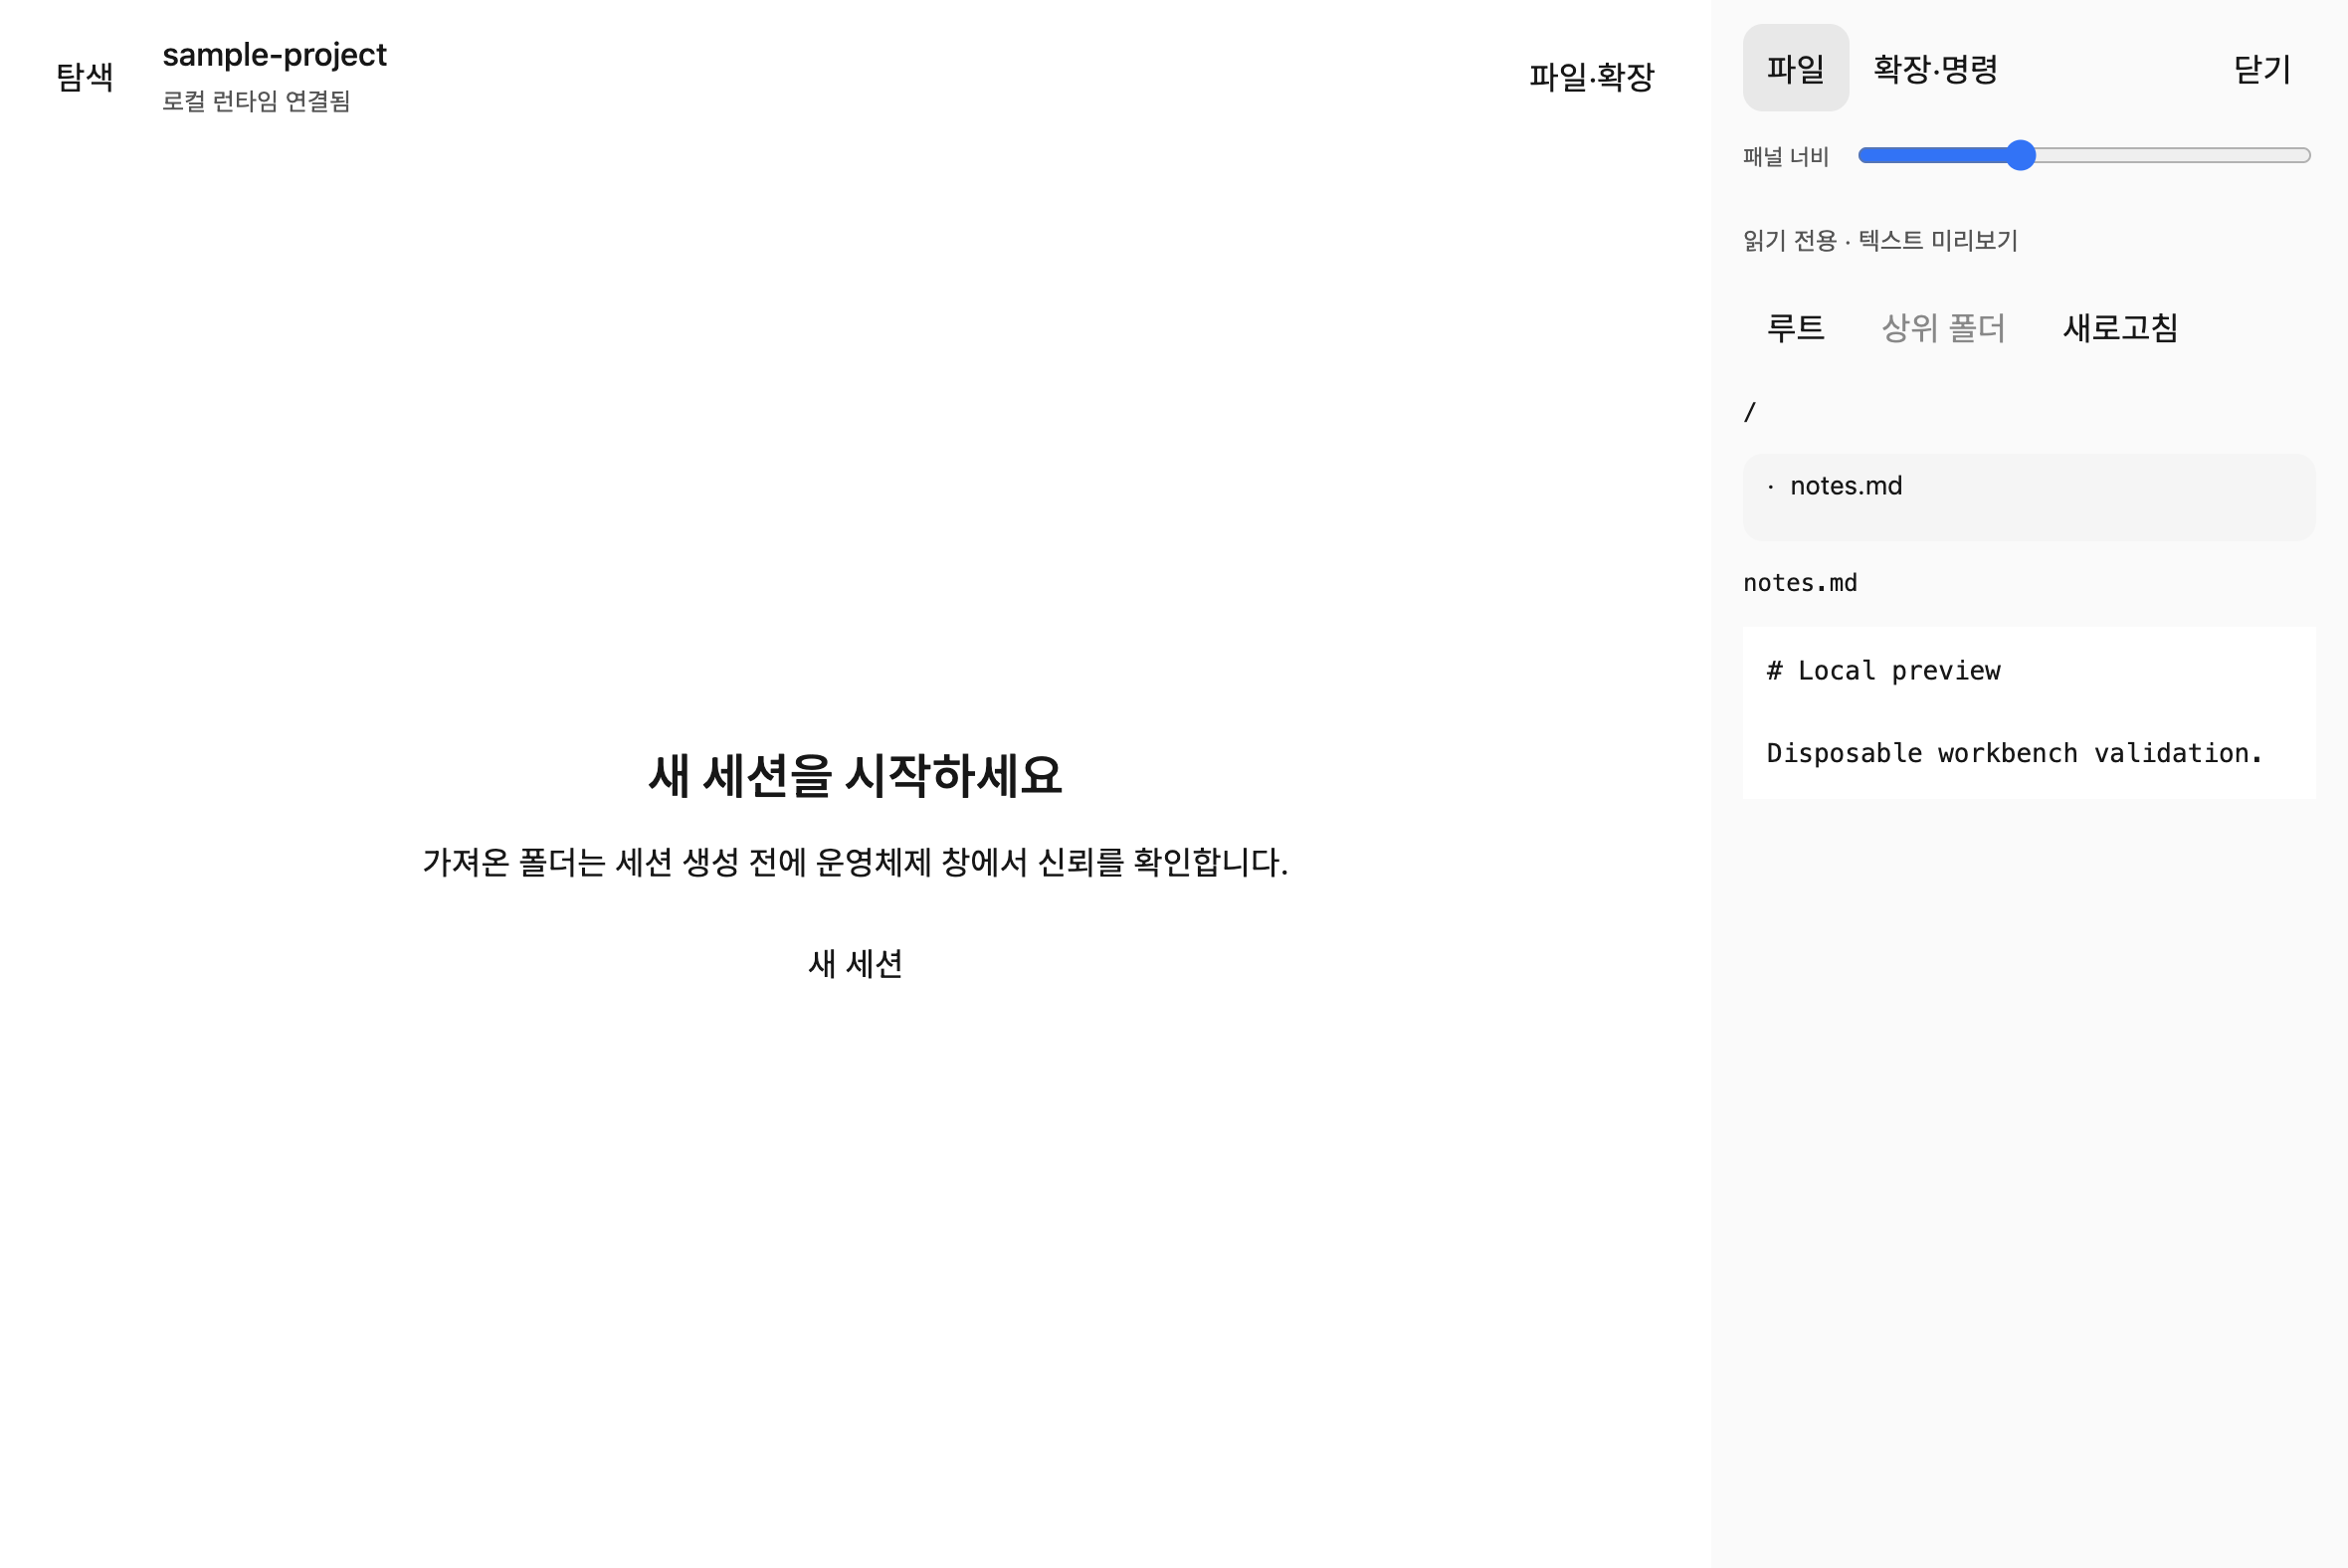The image size is (2348, 1568).
Task: Open the 탐색 navigation button
Action: pyautogui.click(x=85, y=77)
